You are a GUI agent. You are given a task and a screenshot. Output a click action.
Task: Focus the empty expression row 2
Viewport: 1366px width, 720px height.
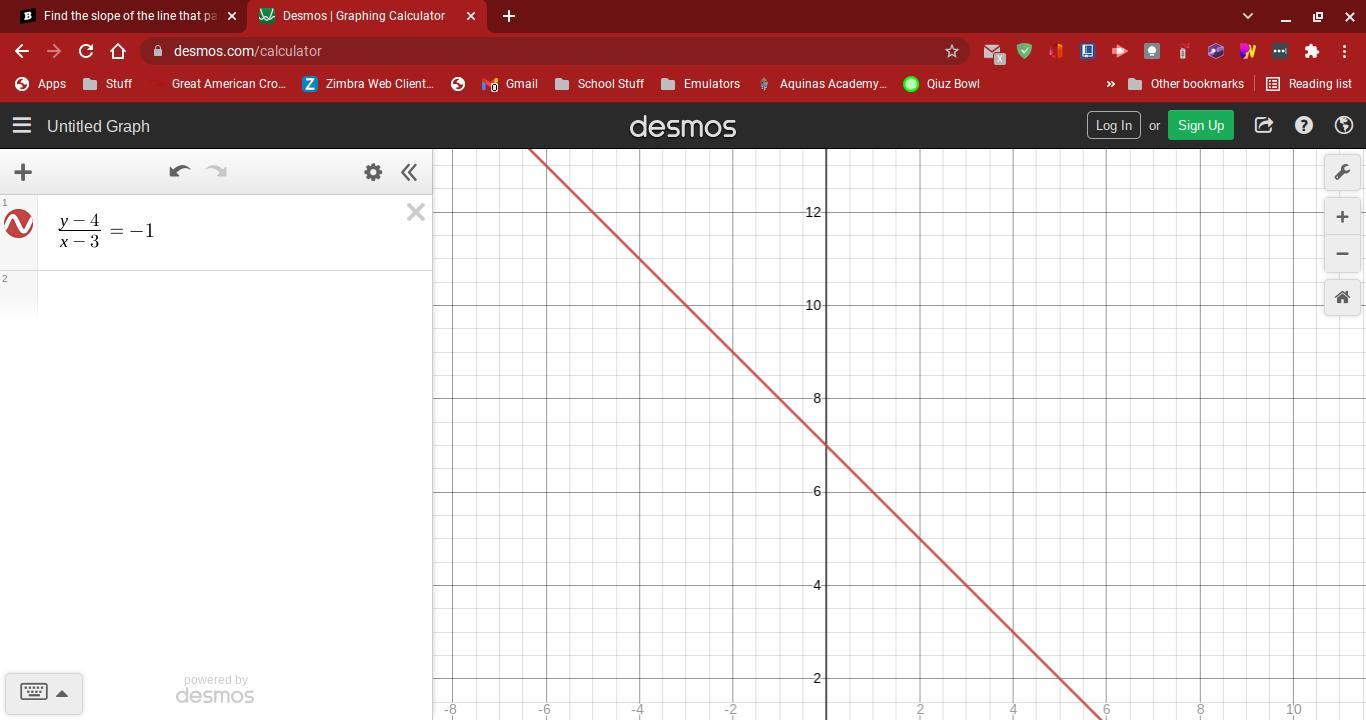click(234, 293)
